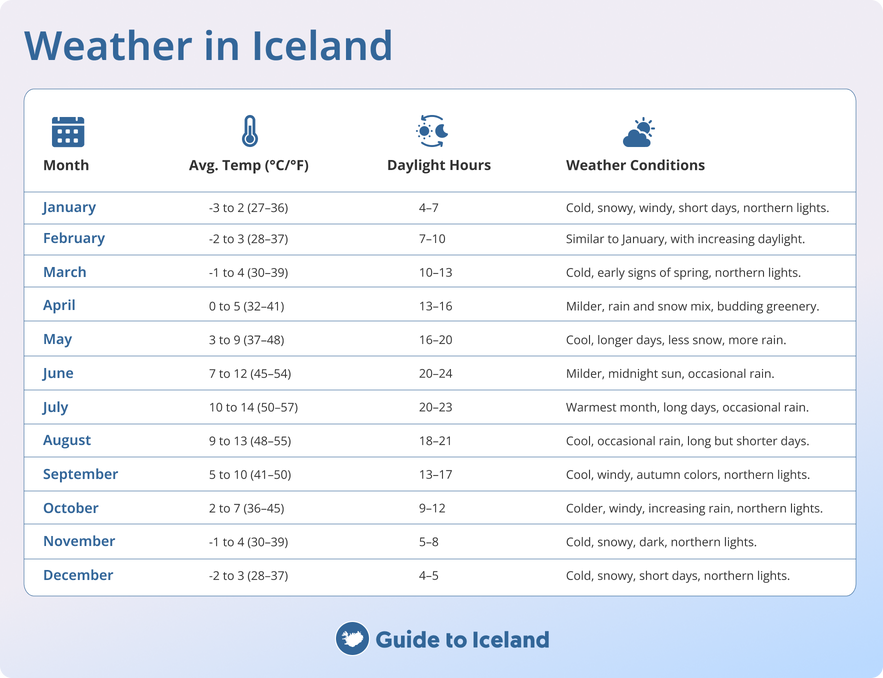
Task: Click the December month label
Action: click(x=78, y=575)
